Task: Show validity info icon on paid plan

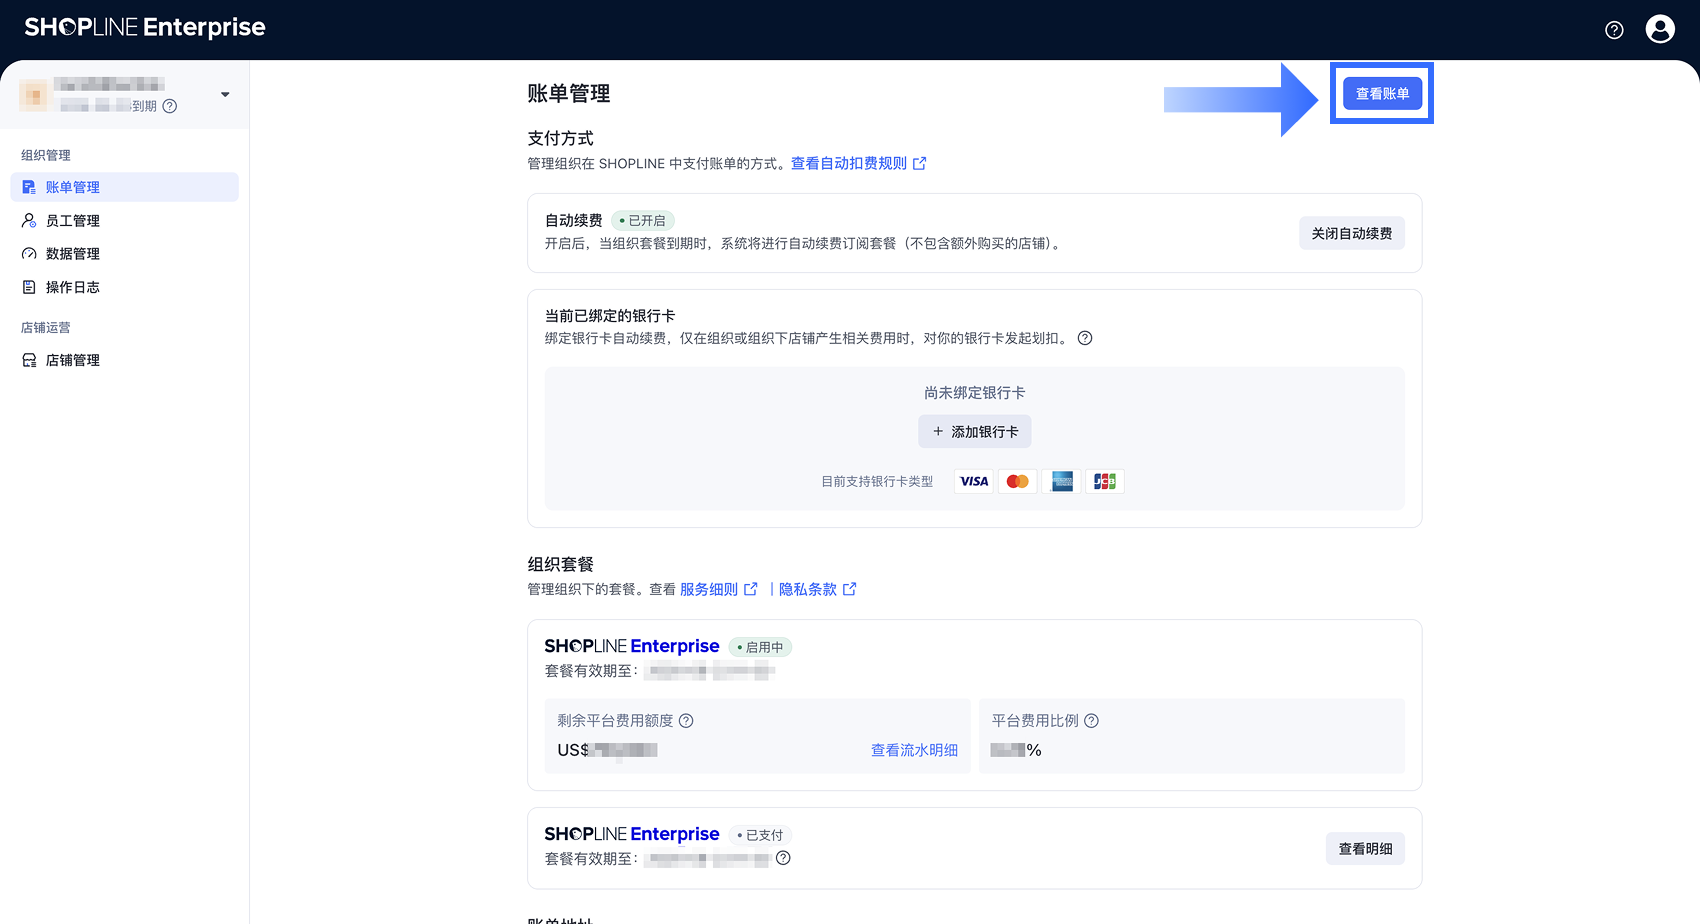Action: pos(783,858)
